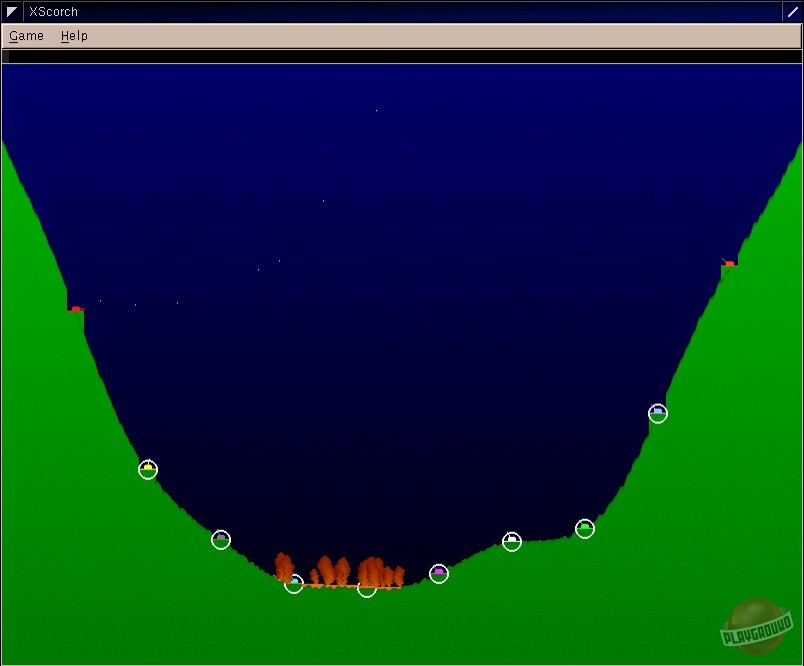Click the XScorch title bar text
The image size is (804, 666).
[x=54, y=12]
